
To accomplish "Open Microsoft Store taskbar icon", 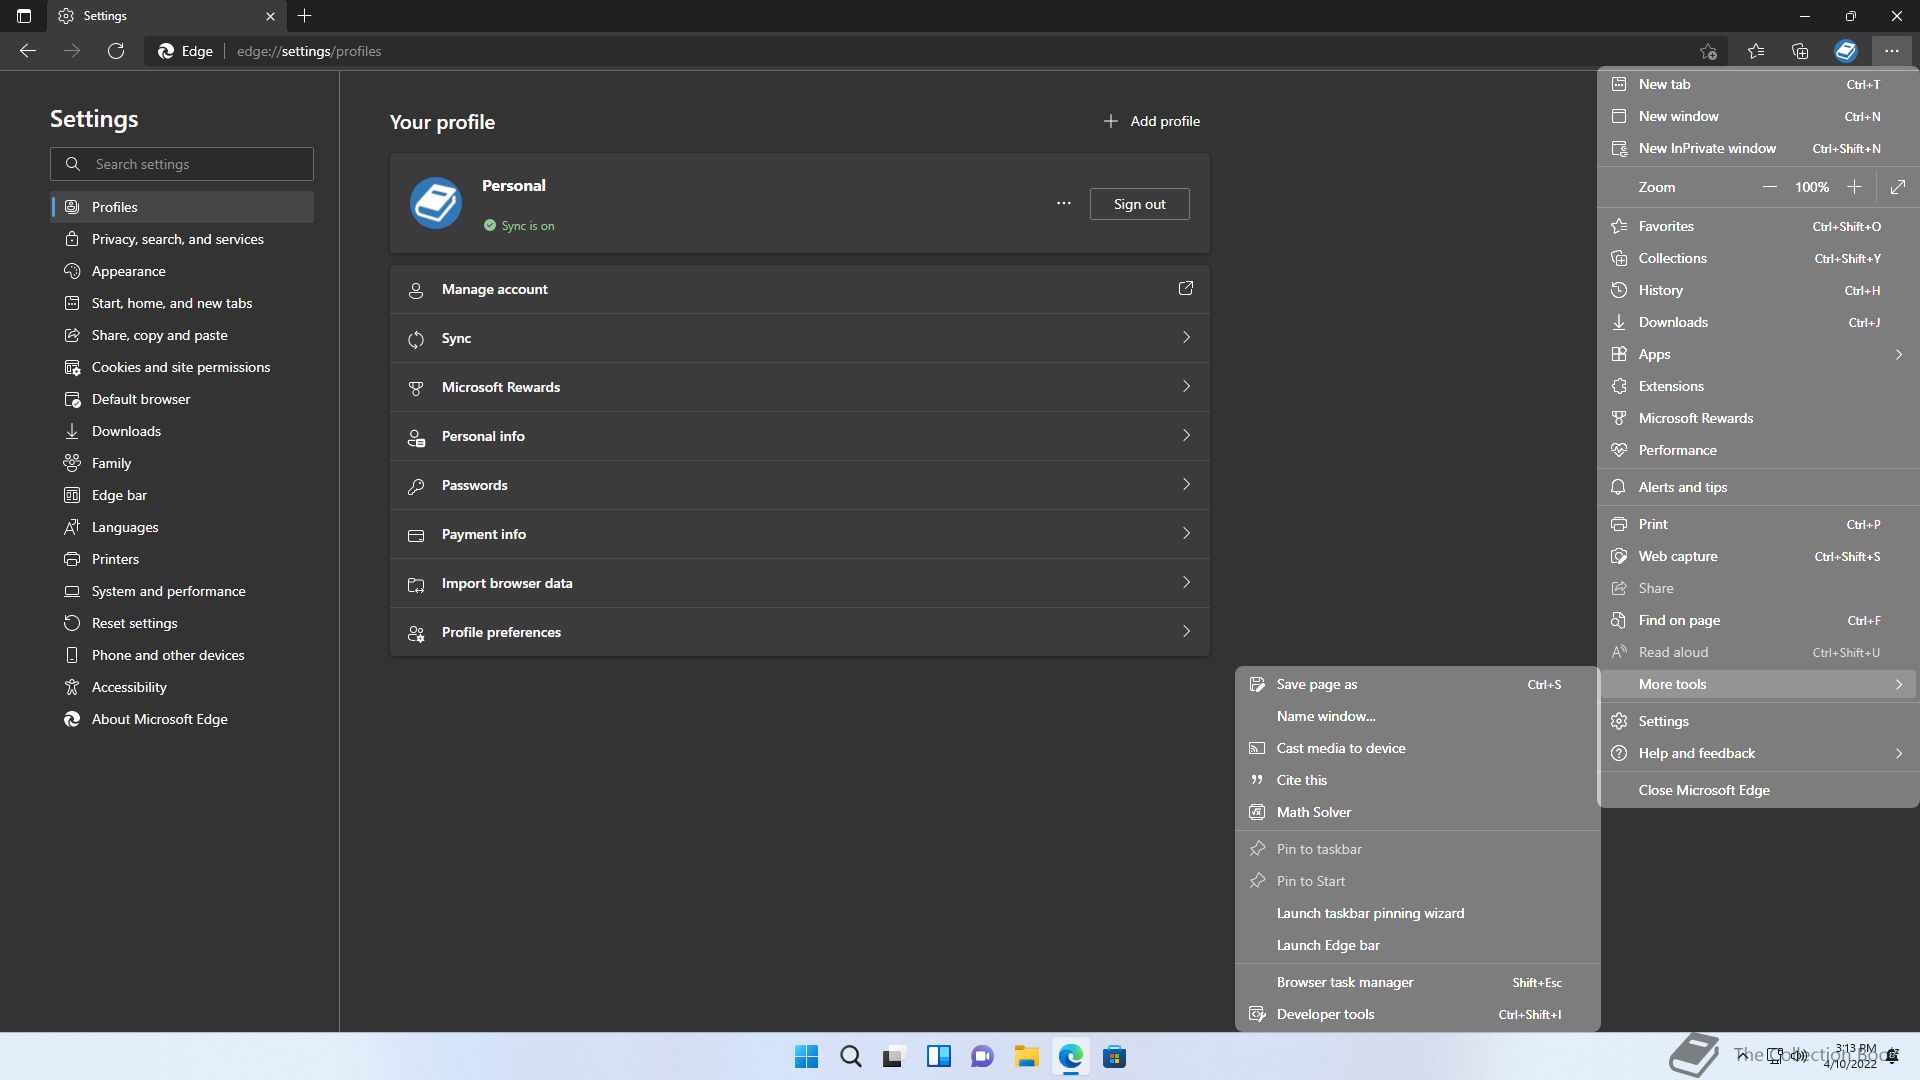I will (x=1114, y=1056).
